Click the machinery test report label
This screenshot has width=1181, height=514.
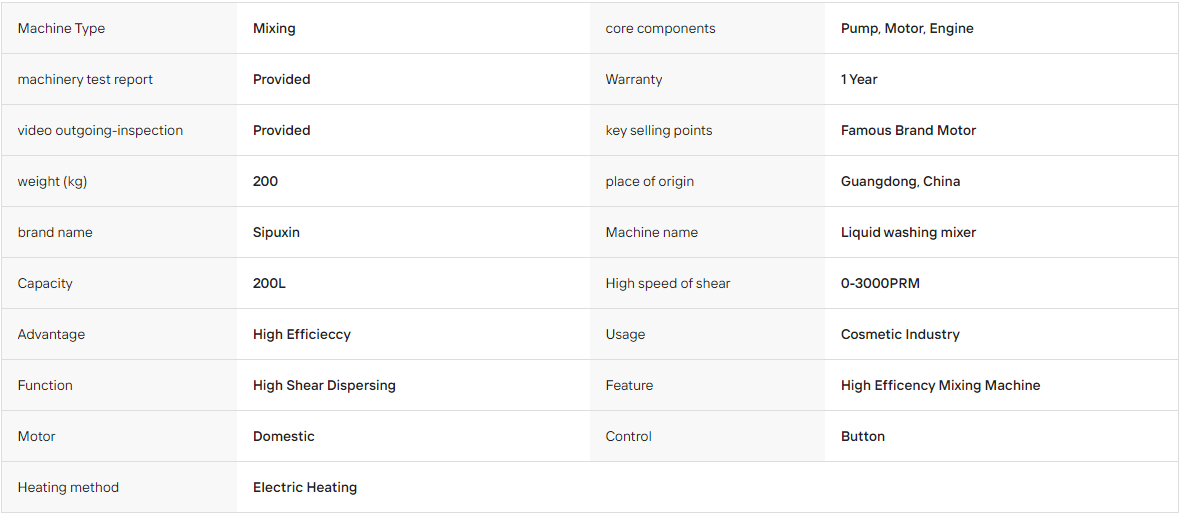pos(85,79)
